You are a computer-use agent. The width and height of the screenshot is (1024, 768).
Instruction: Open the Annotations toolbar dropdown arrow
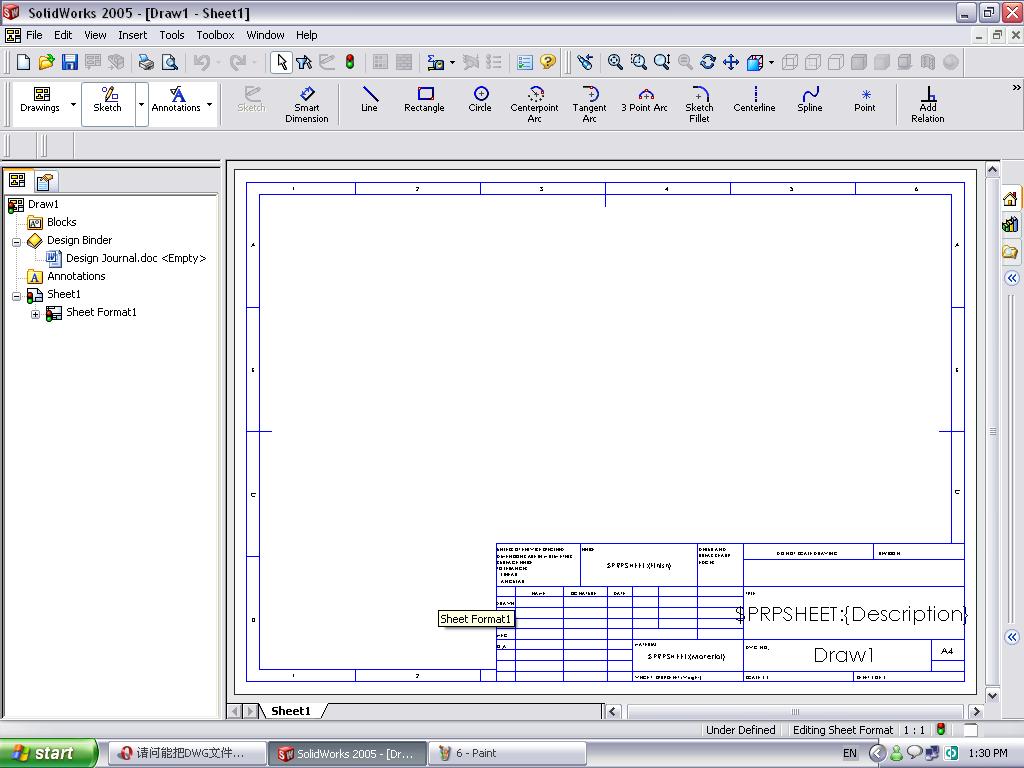point(209,104)
